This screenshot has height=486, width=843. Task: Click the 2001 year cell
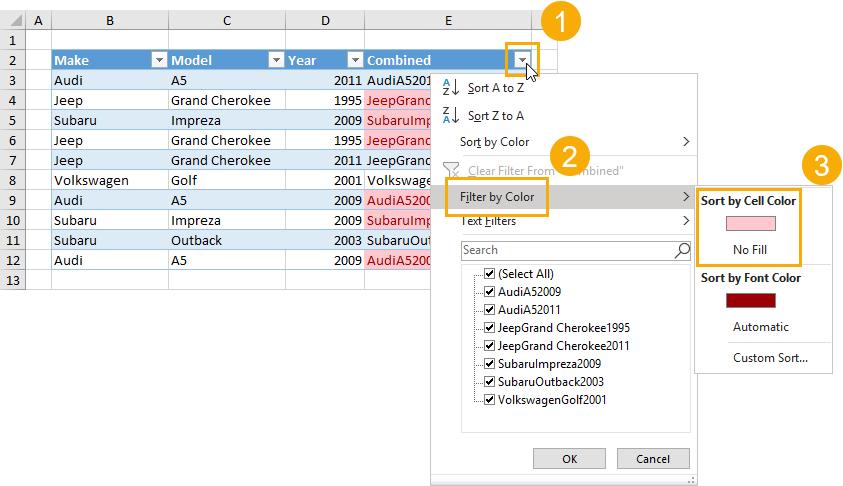pyautogui.click(x=325, y=180)
